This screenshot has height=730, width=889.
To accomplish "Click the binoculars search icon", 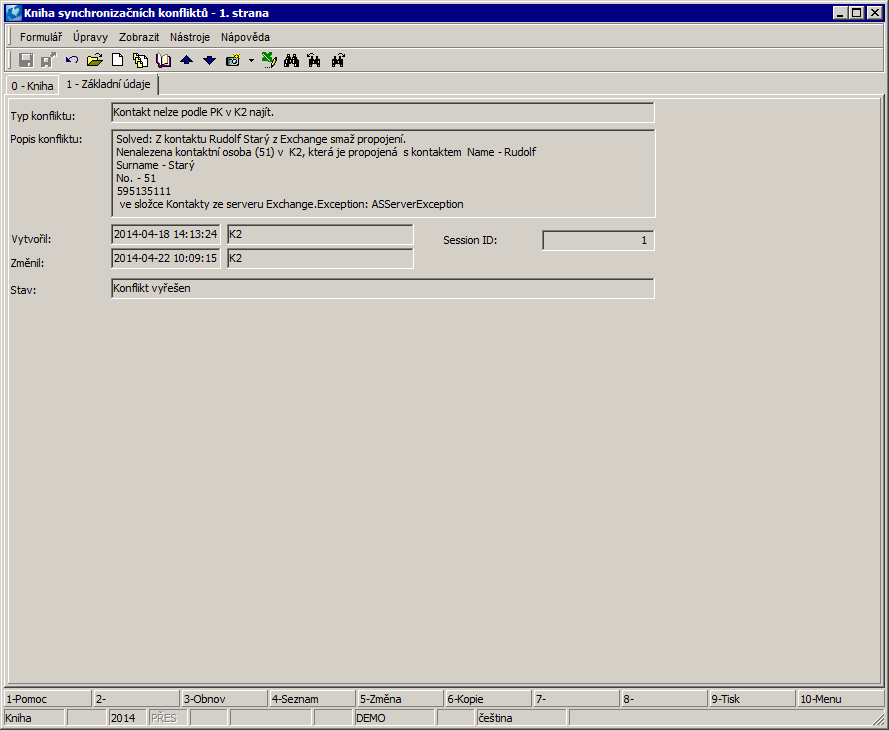I will [x=291, y=60].
